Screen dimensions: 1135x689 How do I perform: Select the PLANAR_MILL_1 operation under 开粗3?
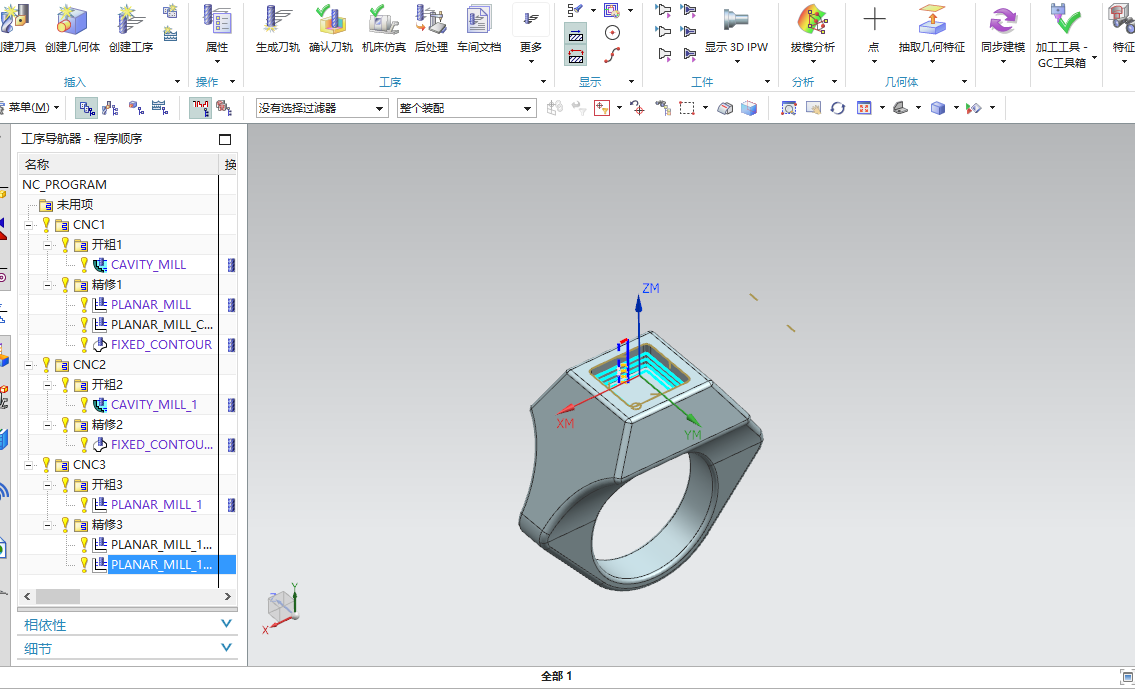coord(156,504)
